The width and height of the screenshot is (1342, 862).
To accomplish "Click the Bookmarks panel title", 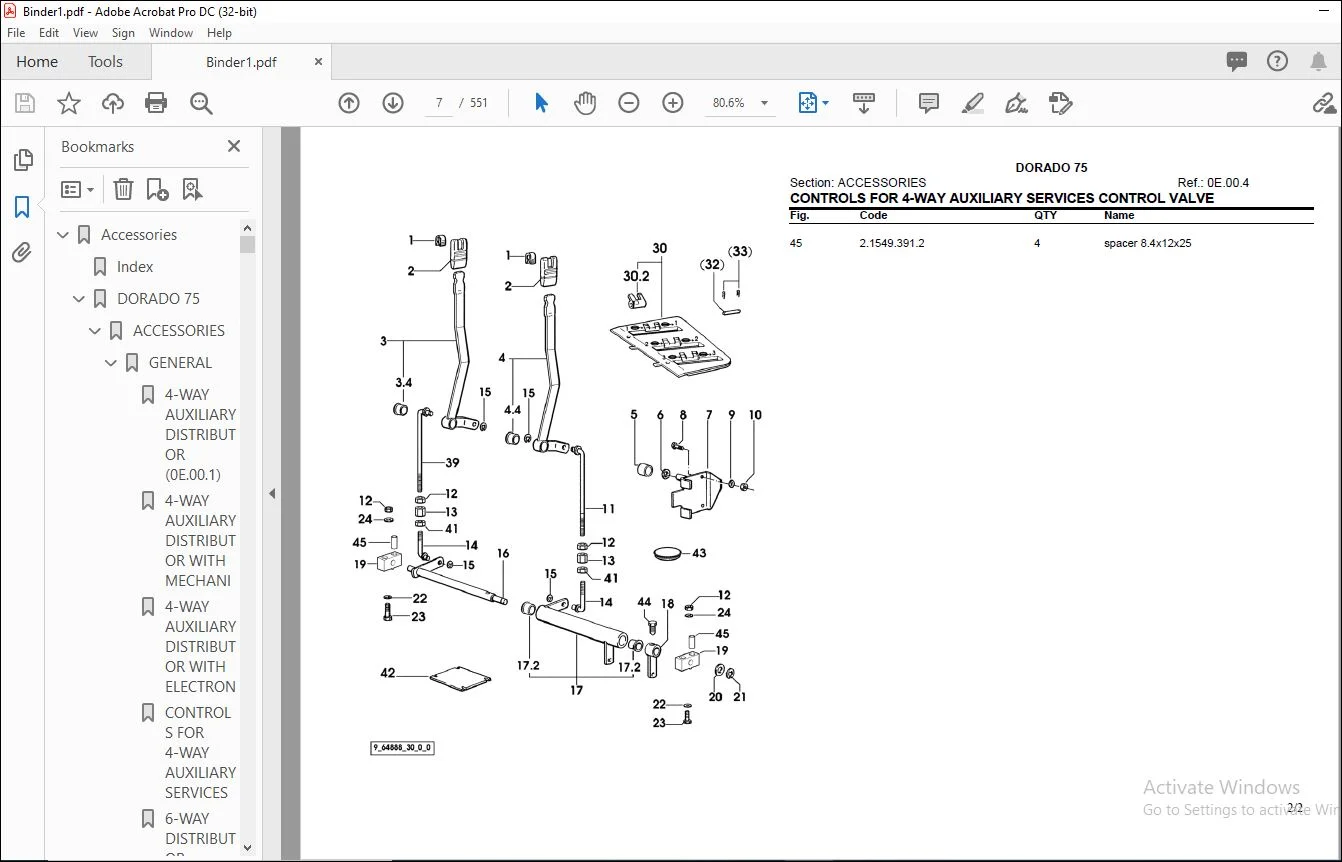I will point(97,147).
